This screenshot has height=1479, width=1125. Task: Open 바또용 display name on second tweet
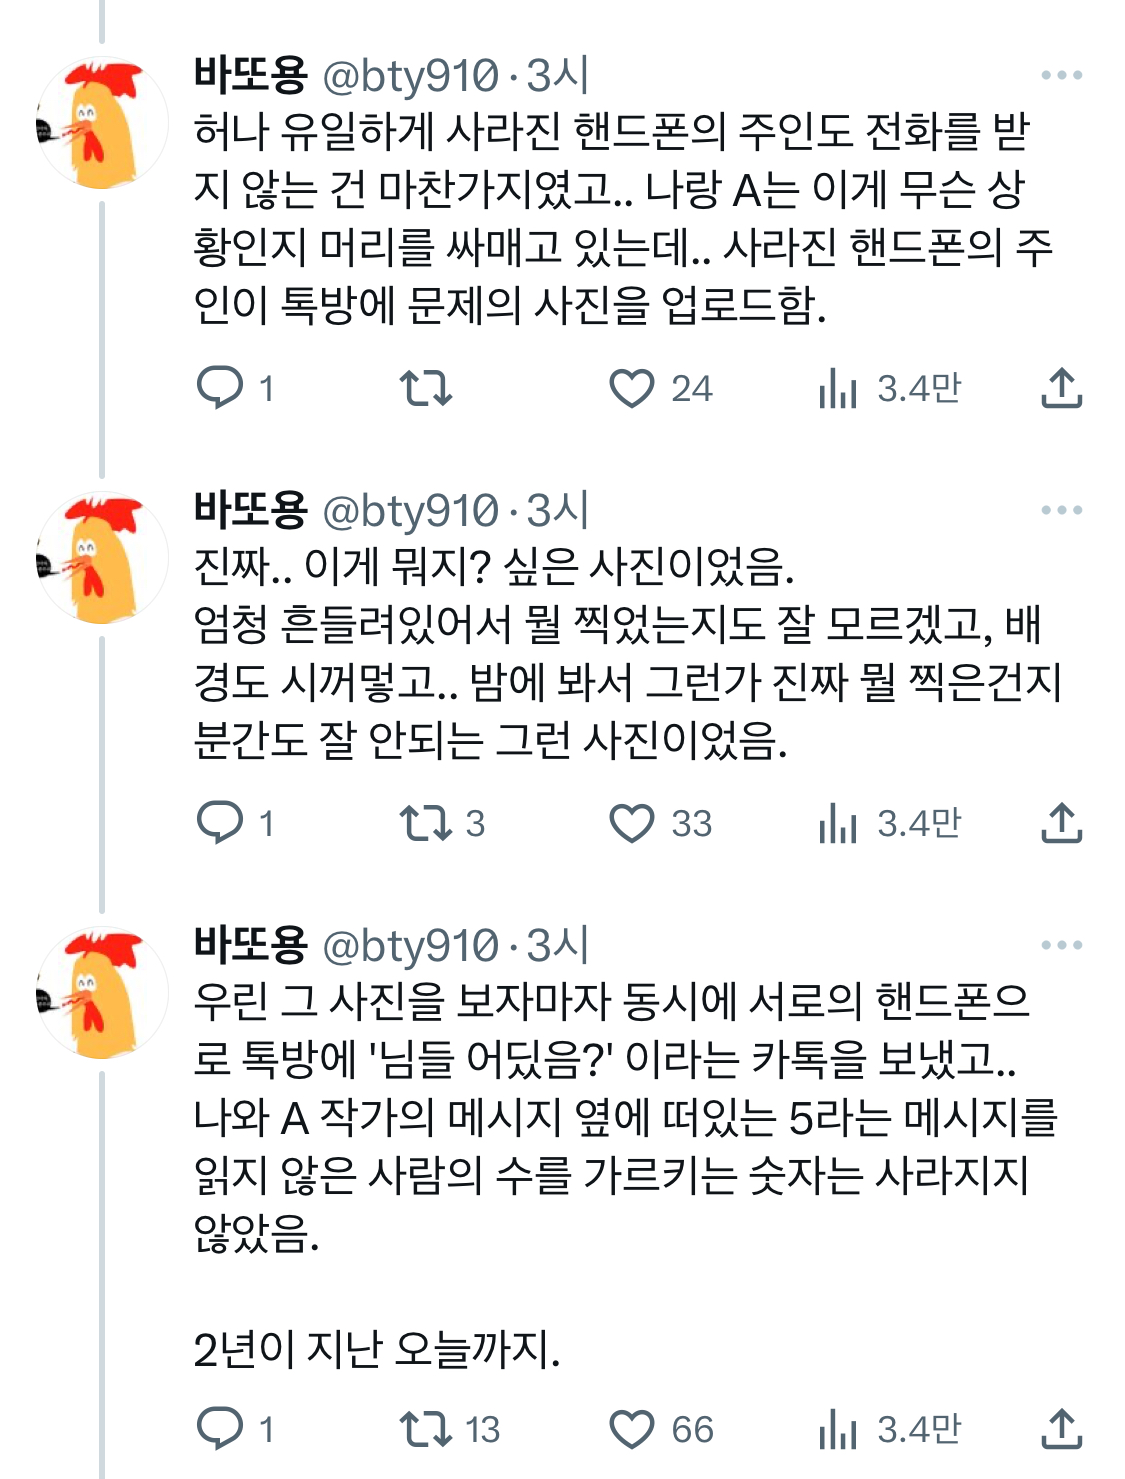250,510
